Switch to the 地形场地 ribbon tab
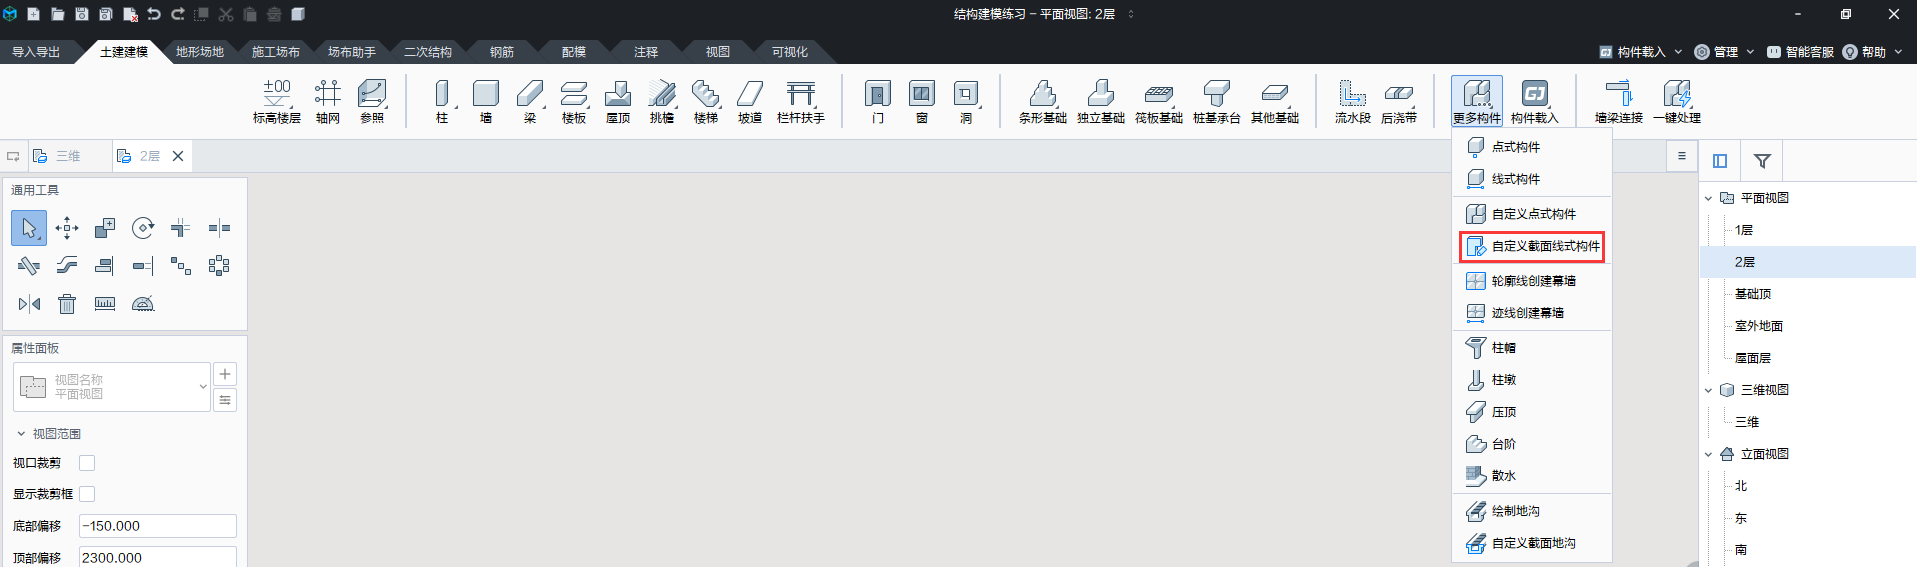 (200, 52)
